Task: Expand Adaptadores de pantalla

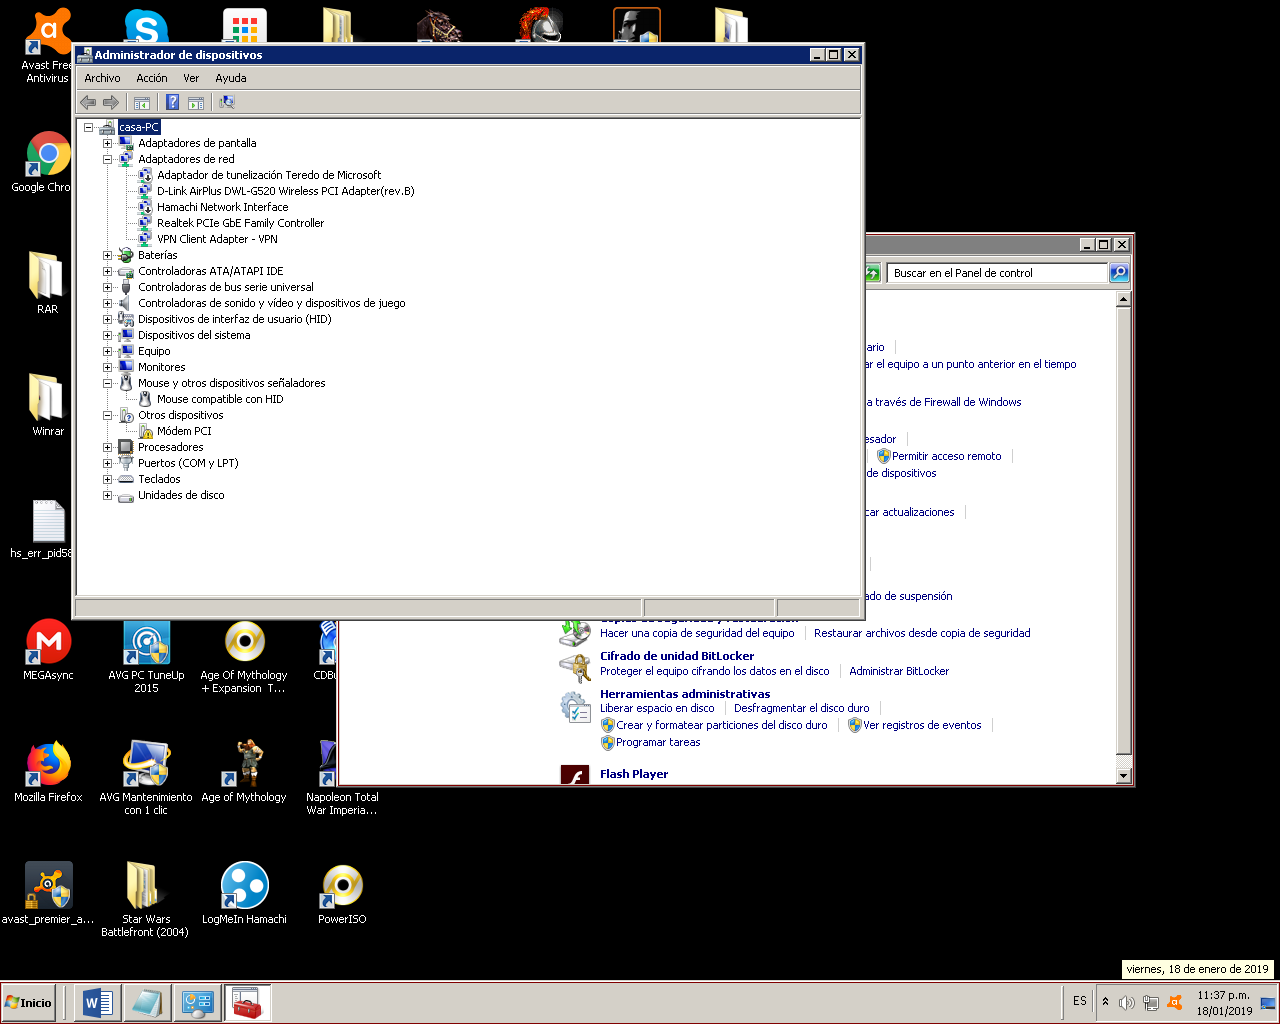Action: pos(108,143)
